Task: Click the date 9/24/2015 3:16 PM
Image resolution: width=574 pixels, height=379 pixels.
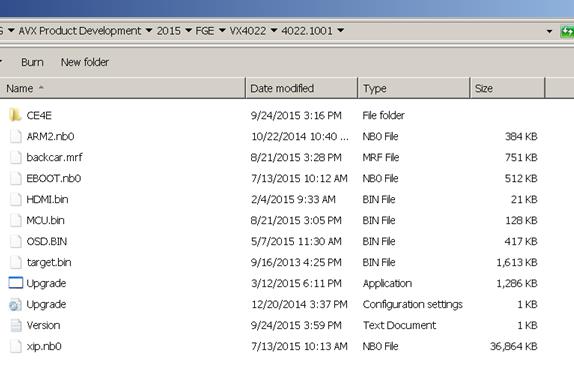Action: point(296,116)
